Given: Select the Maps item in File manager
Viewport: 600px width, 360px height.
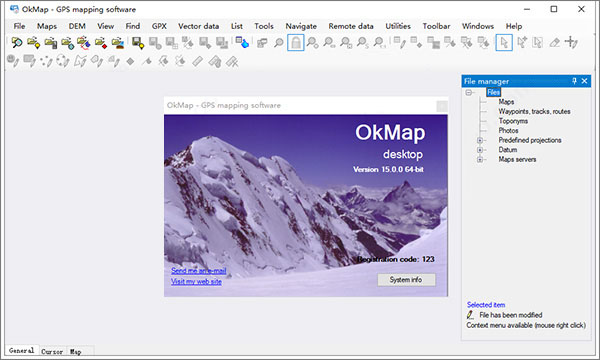Looking at the screenshot, I should tap(506, 102).
